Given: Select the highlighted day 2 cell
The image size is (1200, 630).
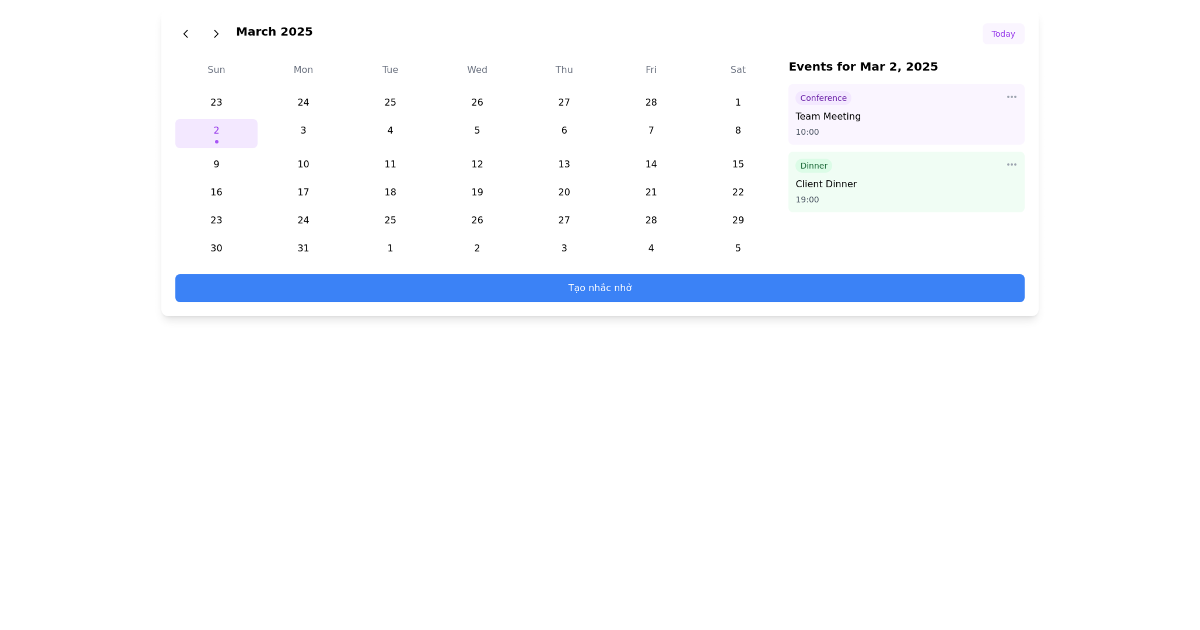Looking at the screenshot, I should tap(216, 132).
